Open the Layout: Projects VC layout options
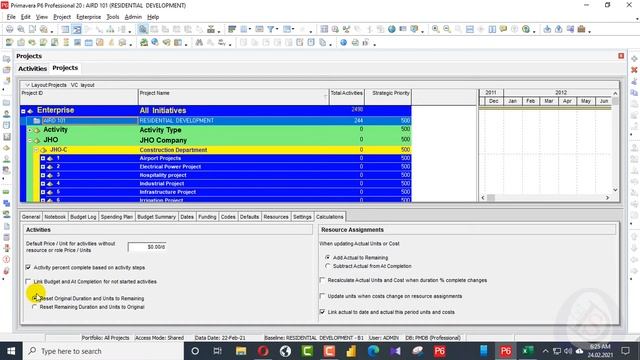 [60, 85]
